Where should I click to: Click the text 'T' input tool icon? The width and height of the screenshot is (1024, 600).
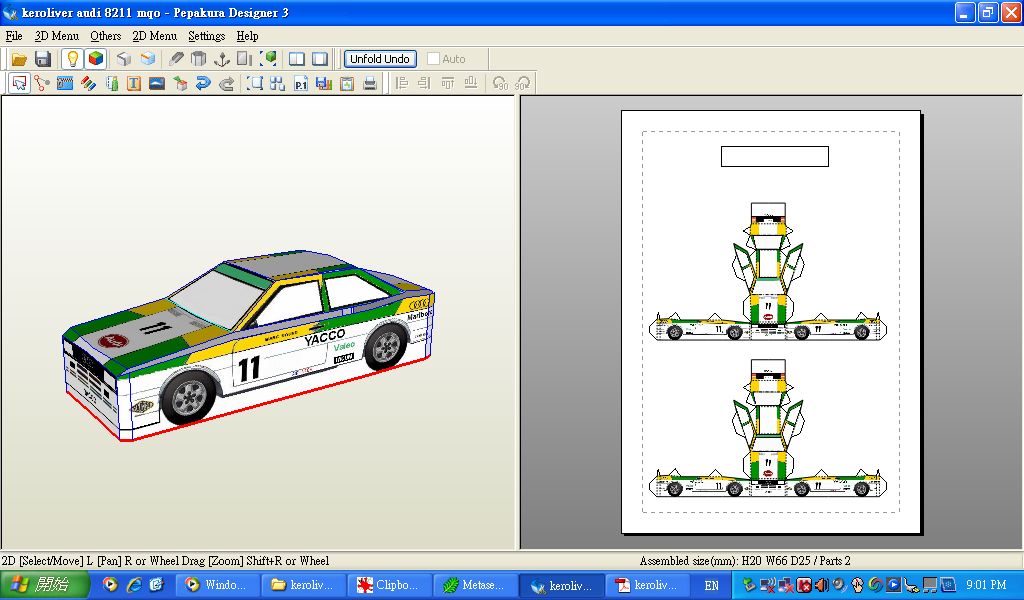[134, 84]
